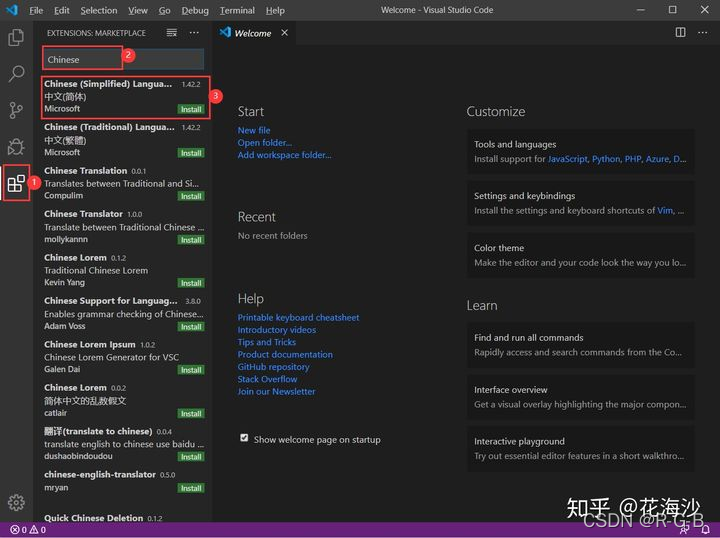Install Chinese Translation by Compulim
Screen dimensions: 720x538
coord(191,196)
